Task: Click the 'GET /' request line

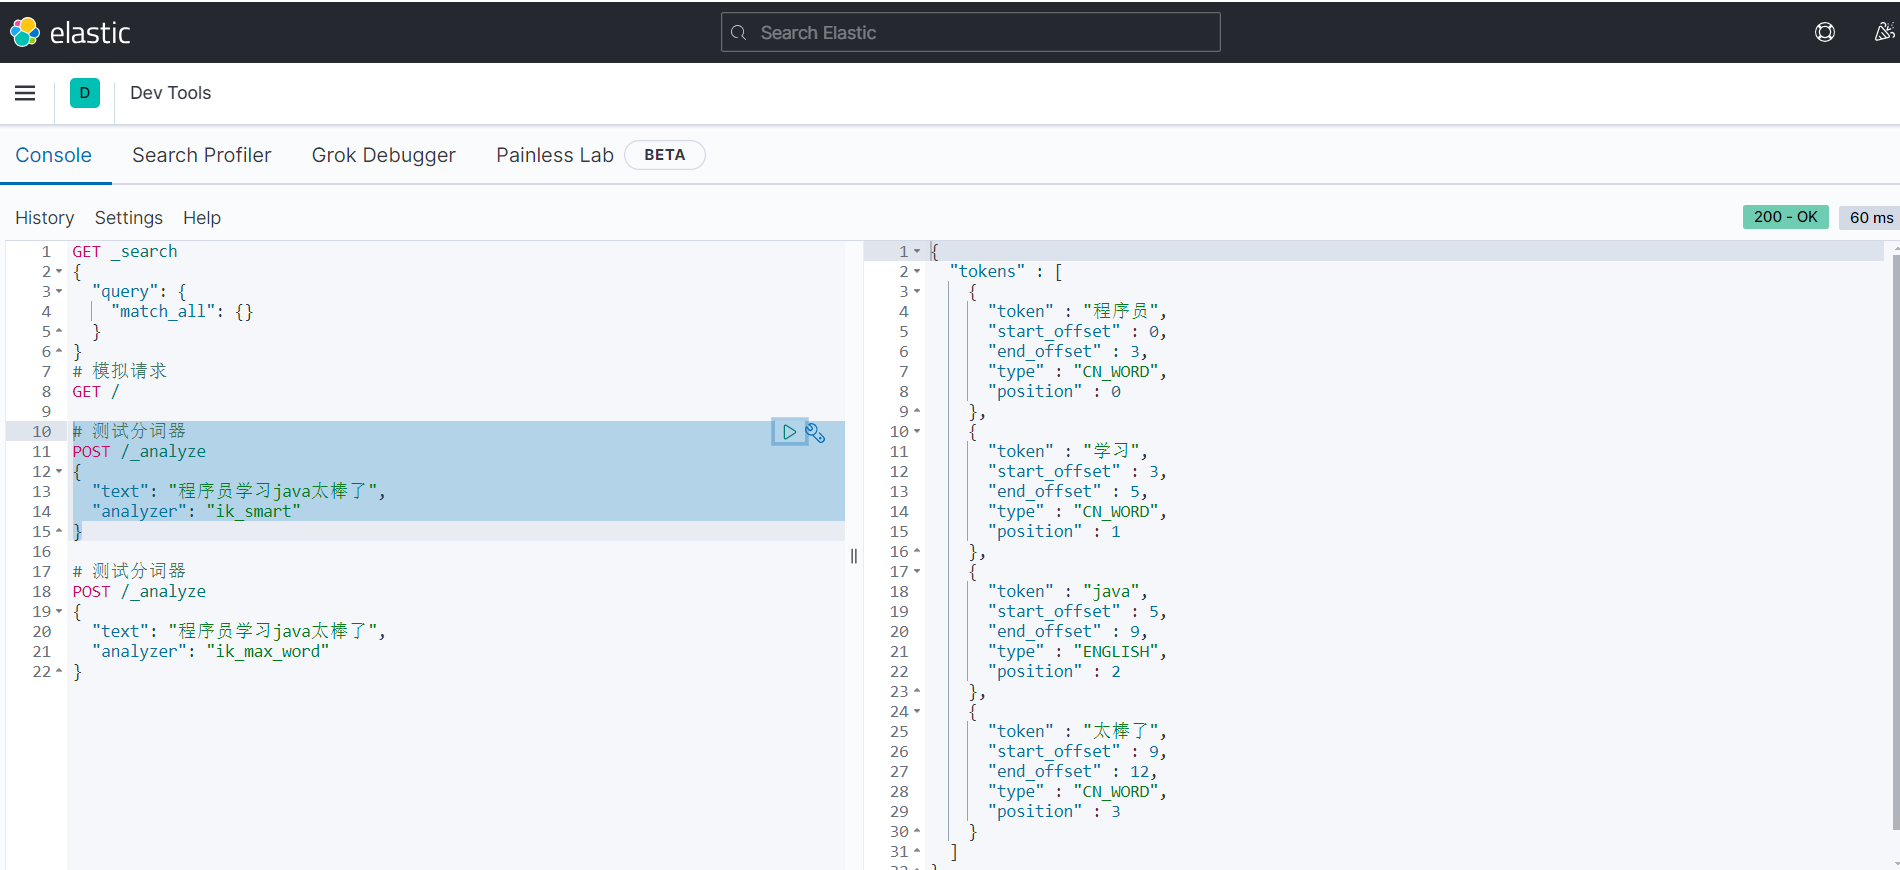Action: tap(96, 392)
